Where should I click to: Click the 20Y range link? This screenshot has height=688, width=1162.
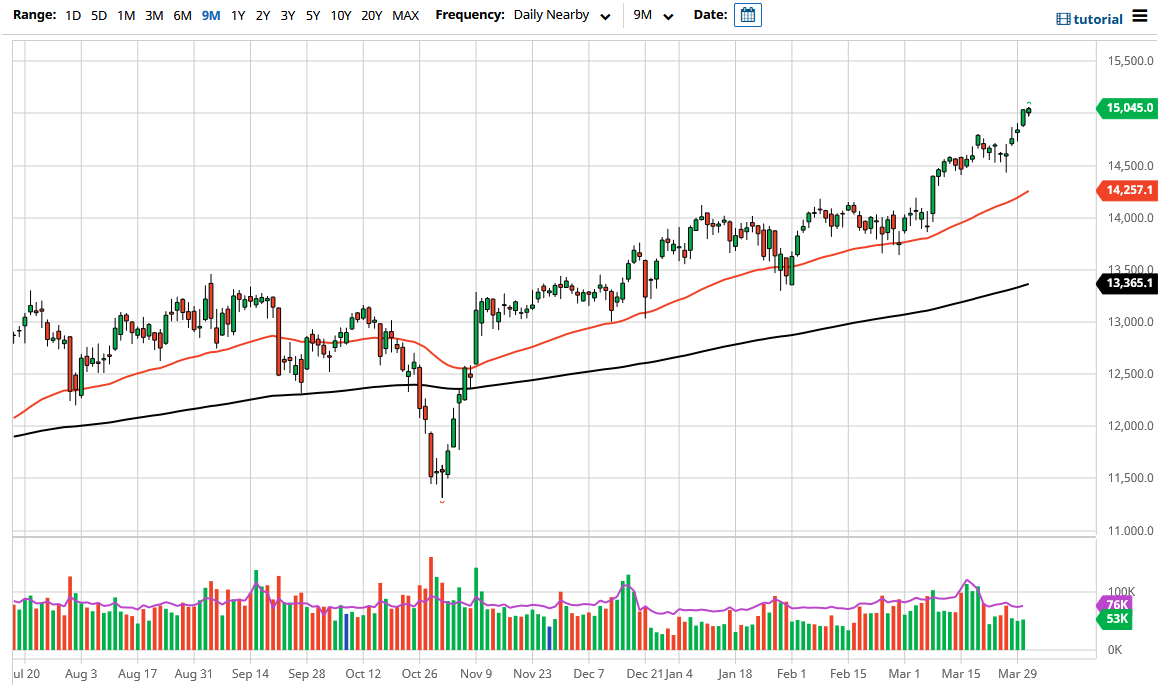pos(371,15)
